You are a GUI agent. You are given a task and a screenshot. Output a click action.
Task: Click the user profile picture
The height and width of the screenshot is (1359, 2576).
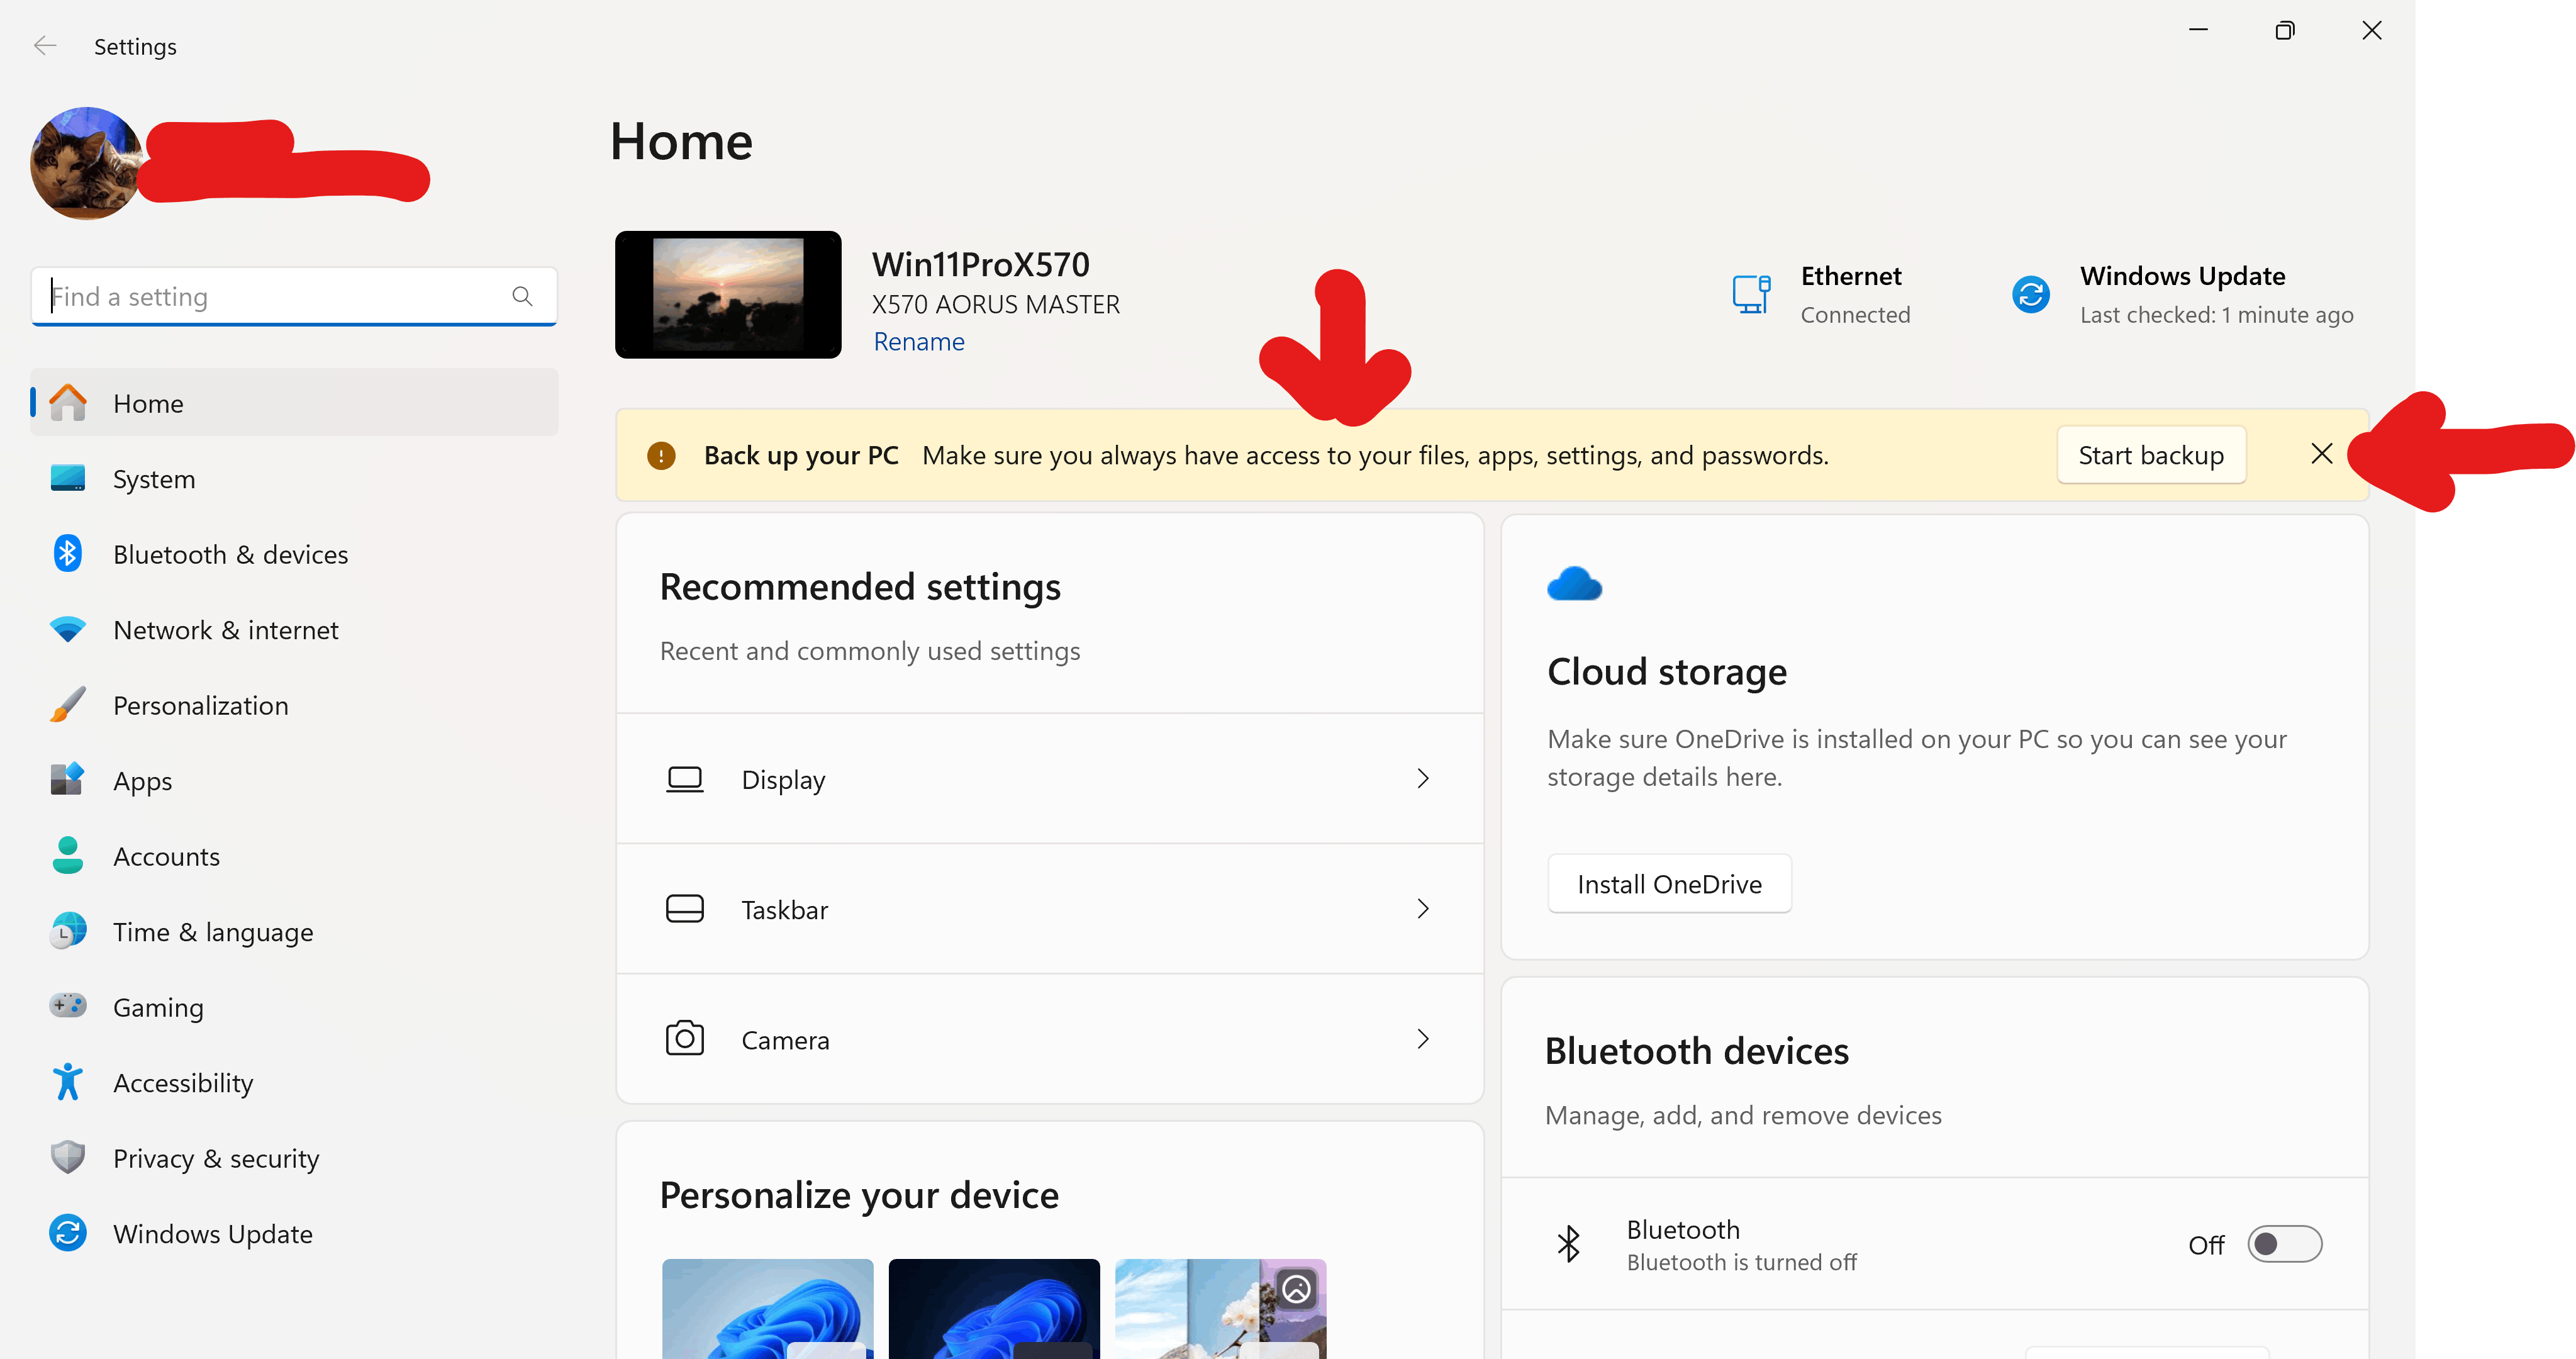[87, 164]
